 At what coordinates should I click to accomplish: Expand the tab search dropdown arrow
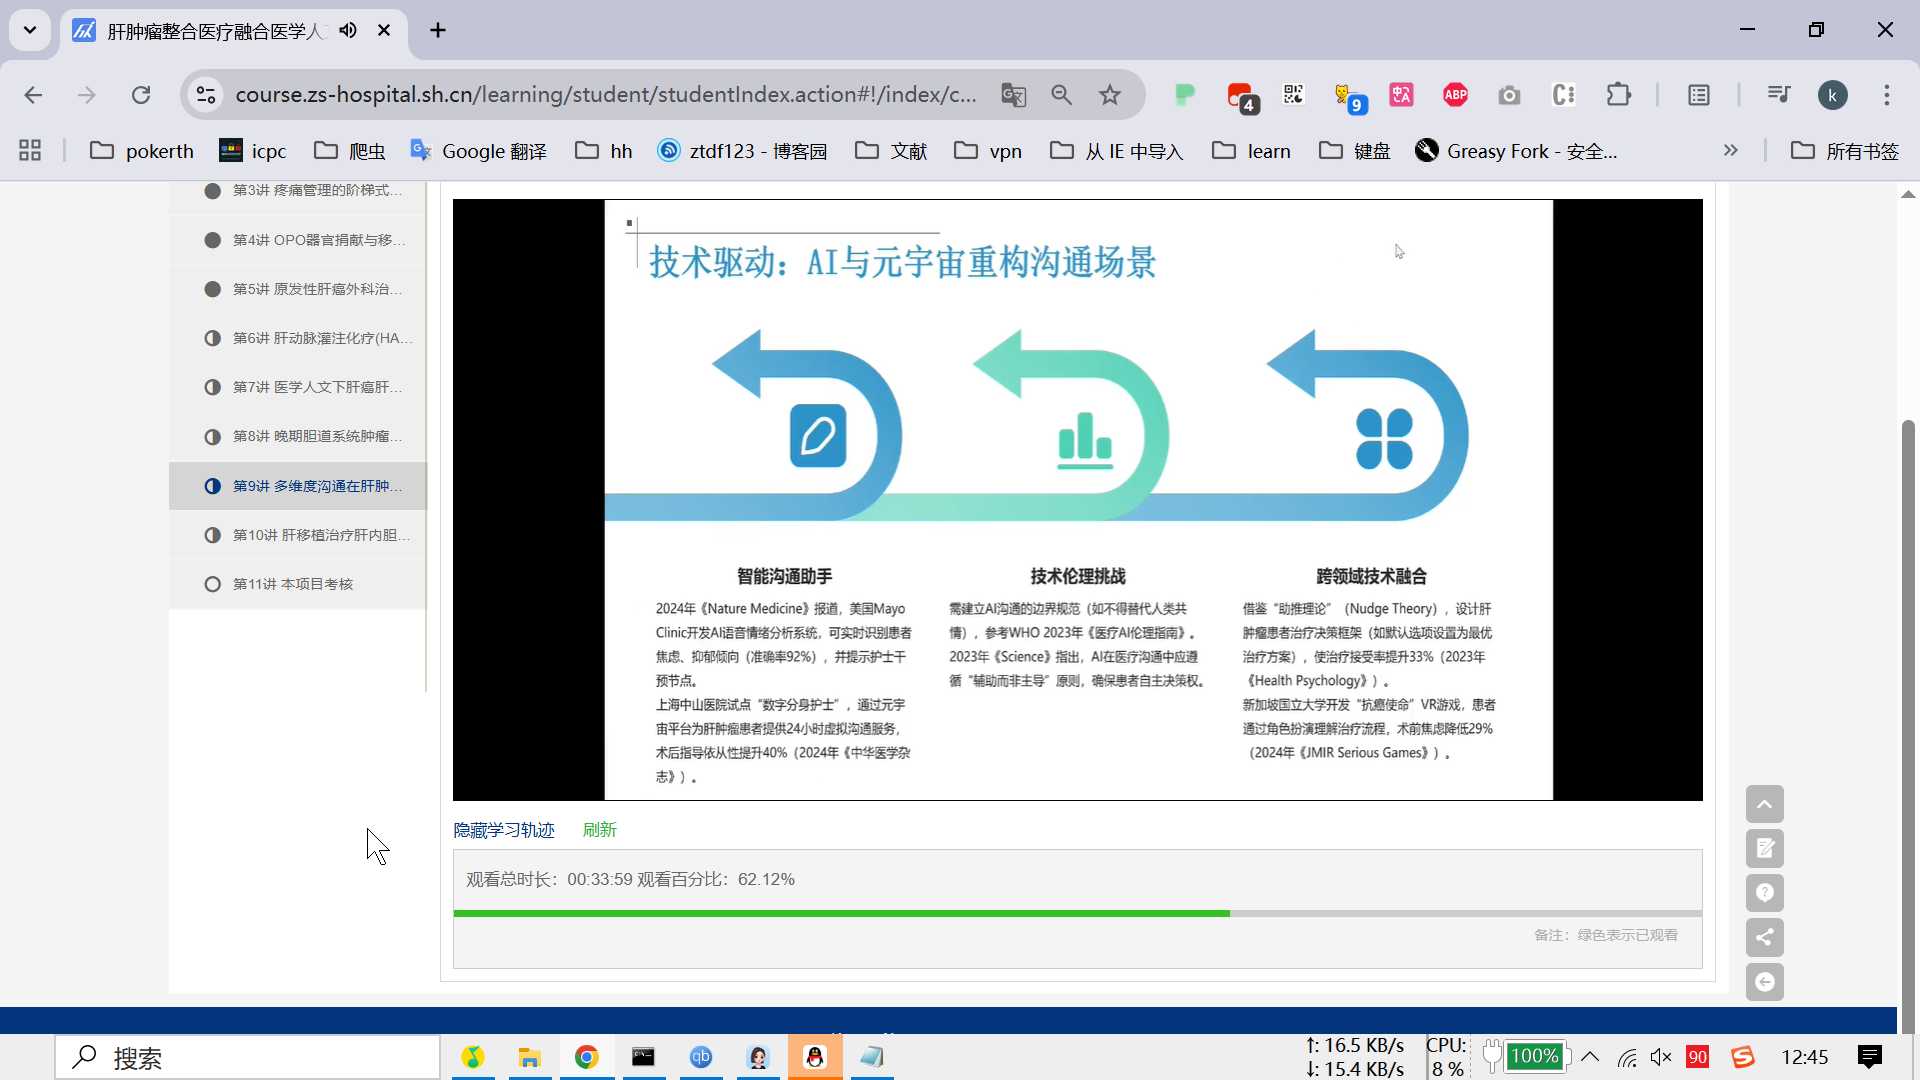(30, 30)
